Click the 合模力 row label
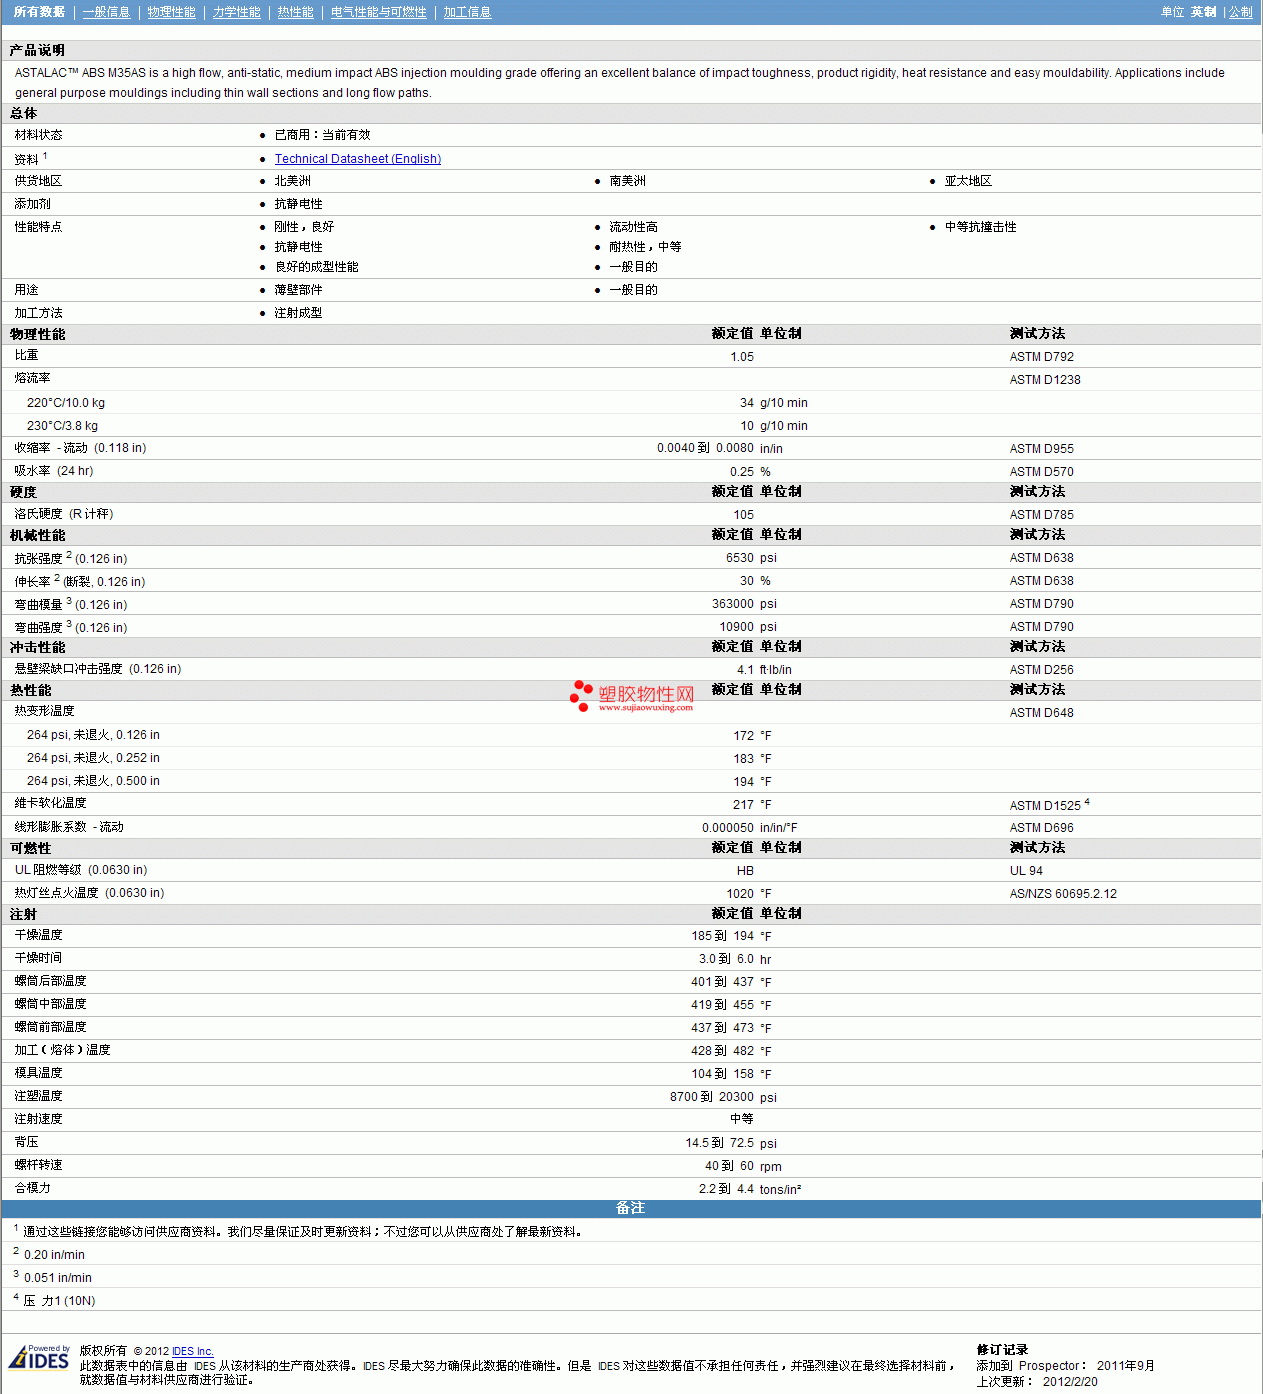Screen dimensions: 1263x1394 tap(32, 1188)
